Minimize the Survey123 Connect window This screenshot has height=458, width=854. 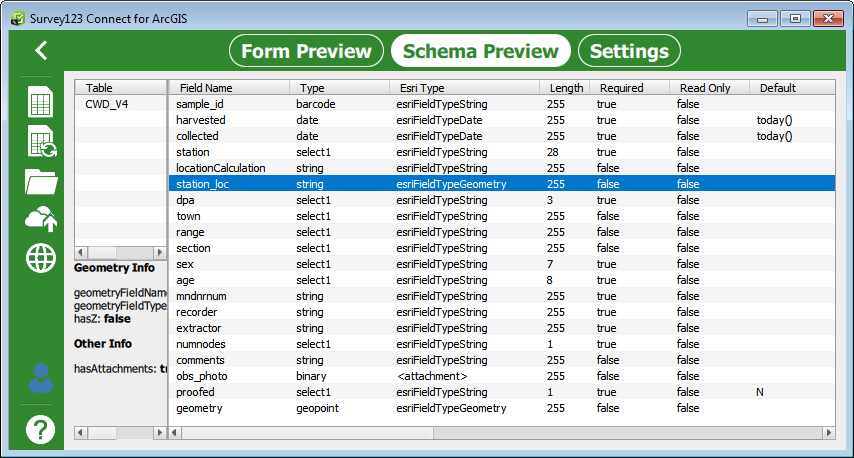tap(762, 19)
